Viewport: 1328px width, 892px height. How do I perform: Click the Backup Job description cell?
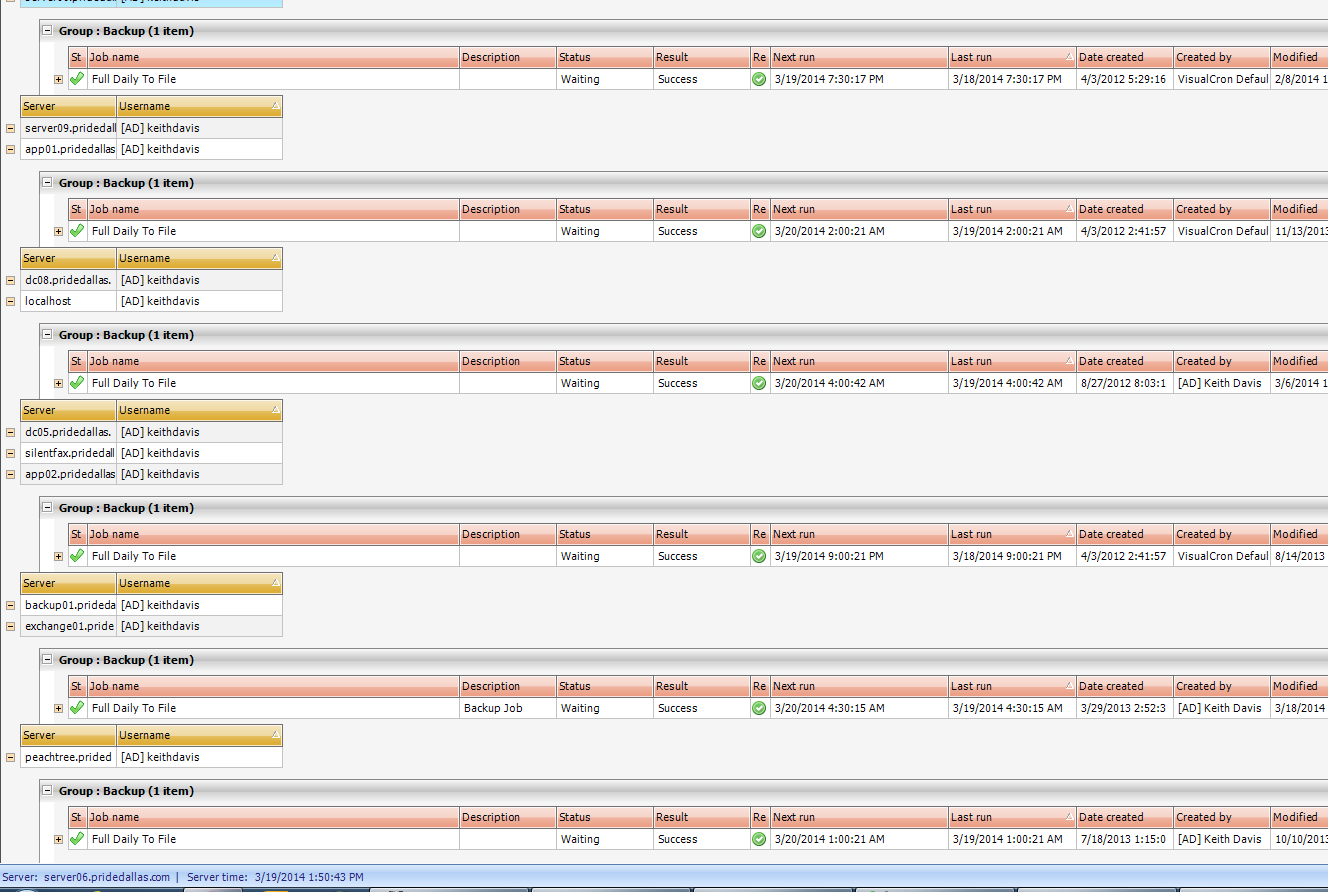pyautogui.click(x=507, y=708)
